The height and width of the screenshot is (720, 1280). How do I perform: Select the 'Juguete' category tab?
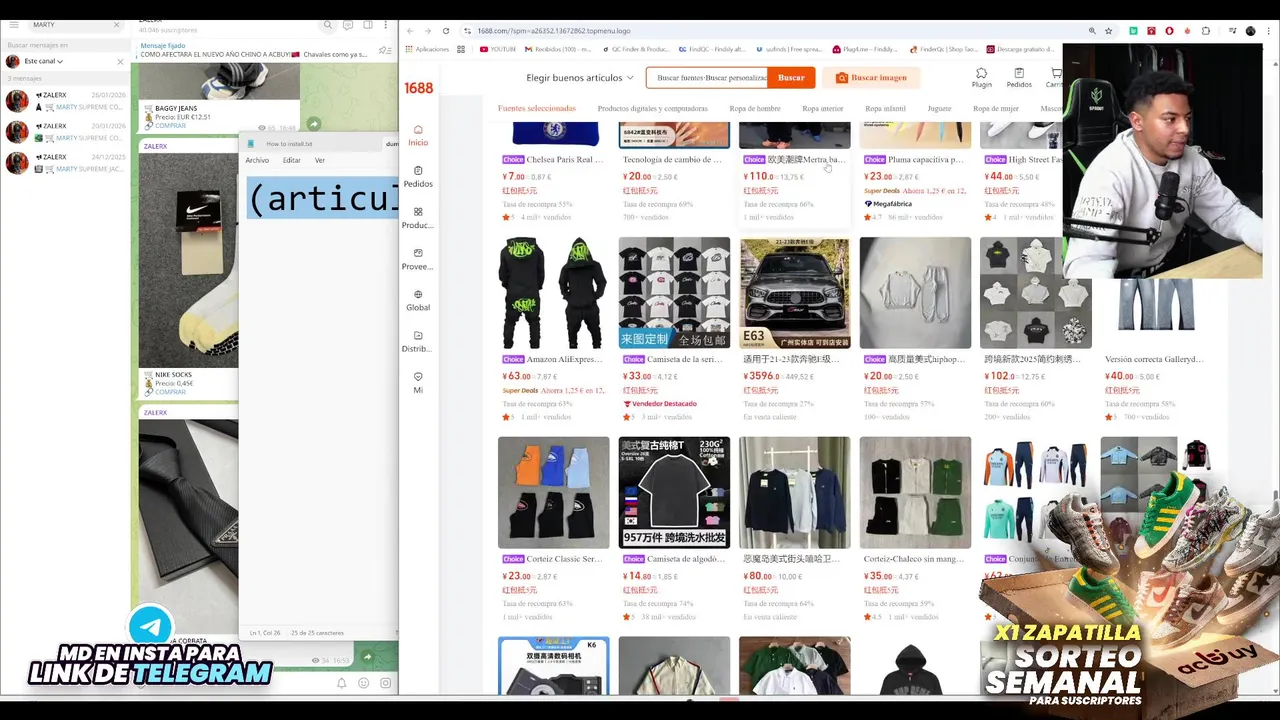click(x=939, y=108)
